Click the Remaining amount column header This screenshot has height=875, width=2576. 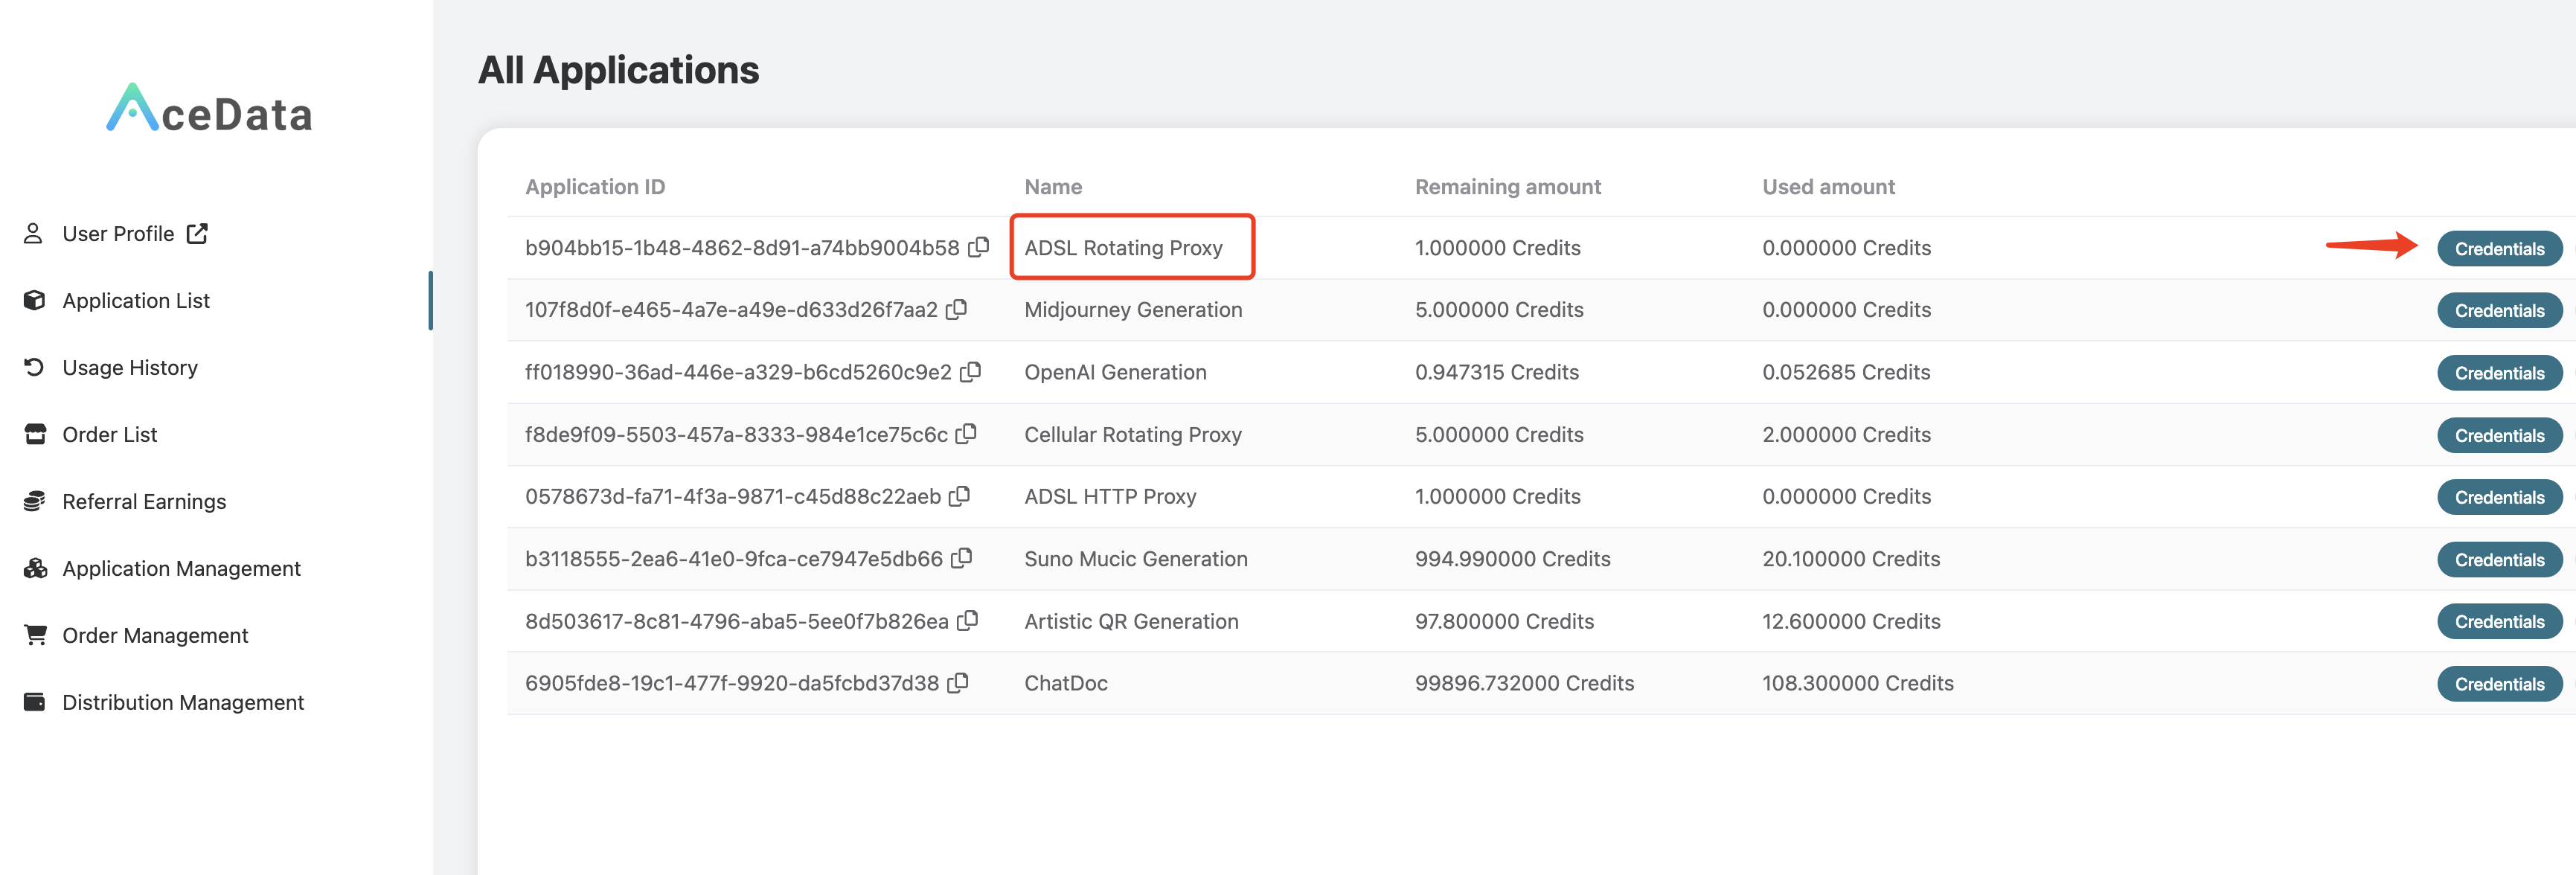coord(1507,187)
